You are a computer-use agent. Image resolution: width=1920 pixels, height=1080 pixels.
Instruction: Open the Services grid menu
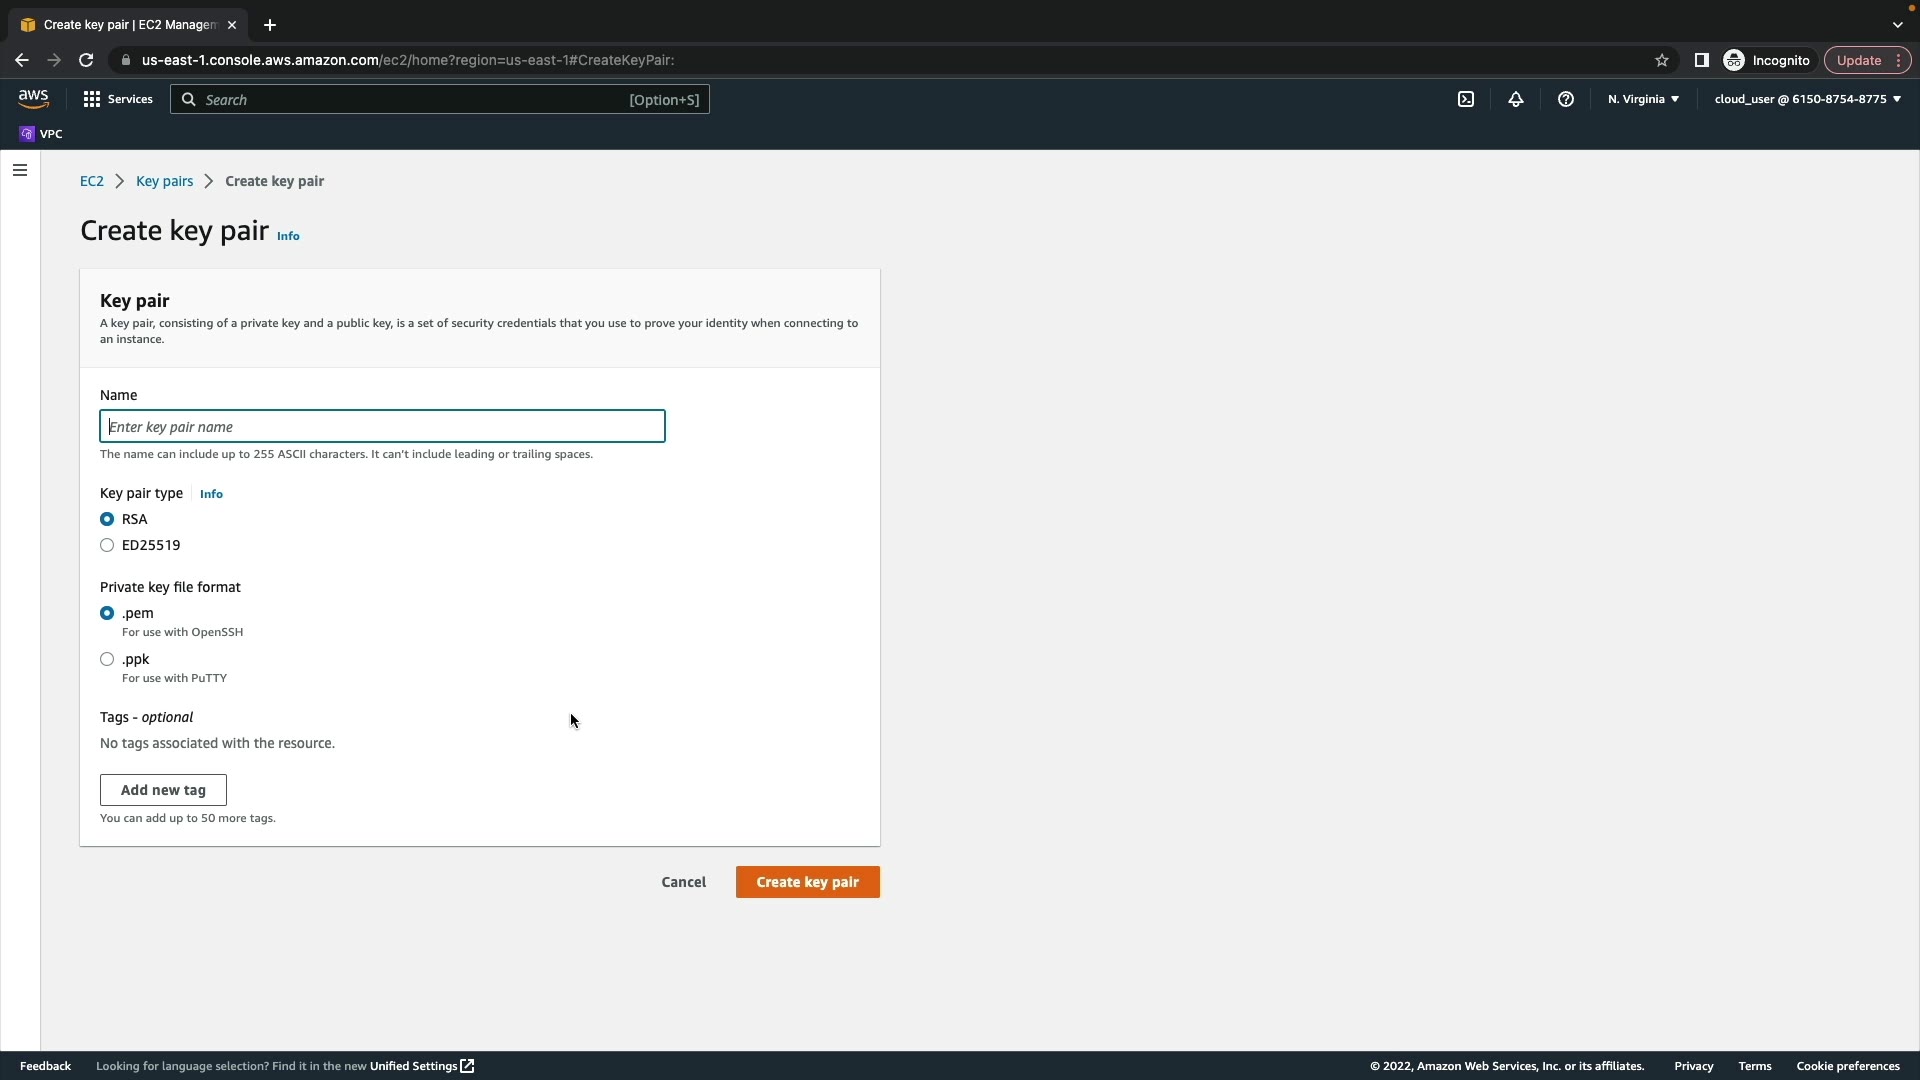[x=118, y=99]
